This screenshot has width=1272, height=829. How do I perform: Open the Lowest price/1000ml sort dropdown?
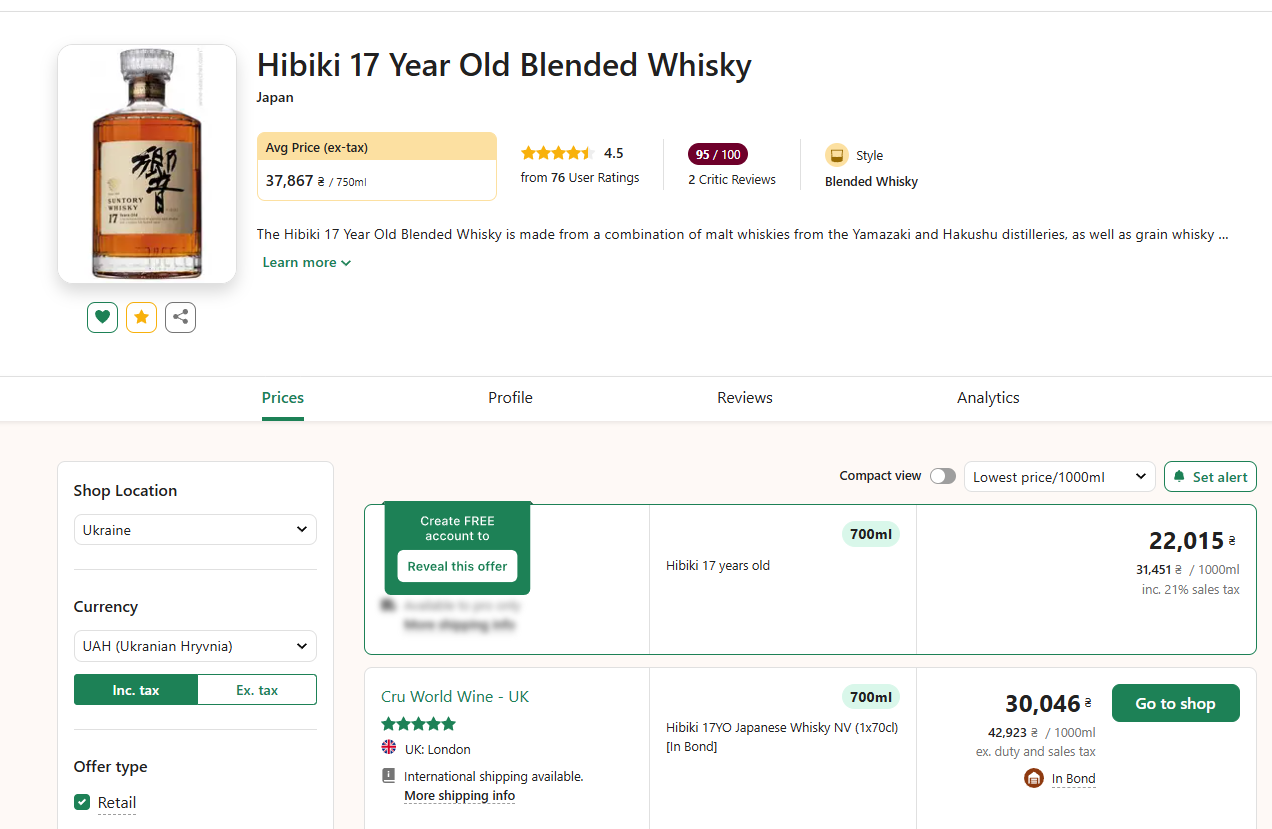[x=1059, y=477]
